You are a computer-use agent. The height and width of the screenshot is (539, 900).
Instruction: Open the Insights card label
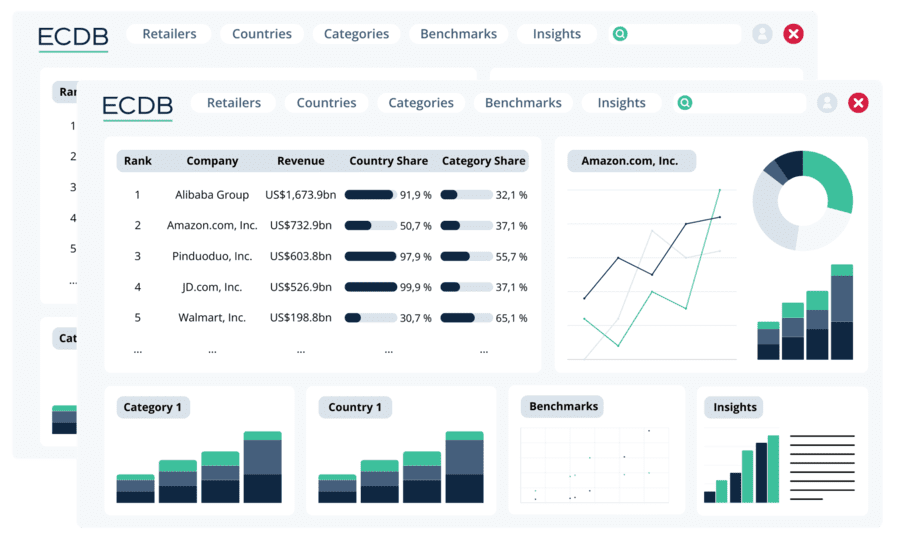[x=735, y=407]
